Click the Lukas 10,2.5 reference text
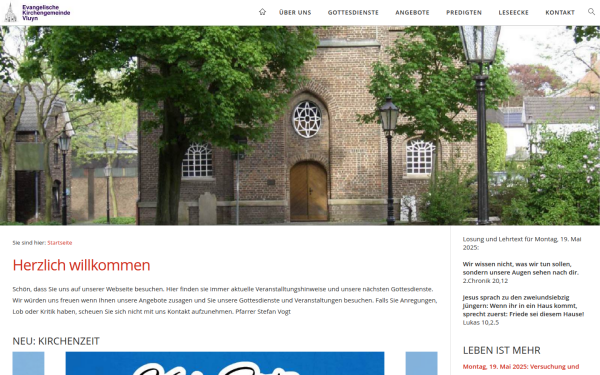This screenshot has height=375, width=600. click(481, 323)
